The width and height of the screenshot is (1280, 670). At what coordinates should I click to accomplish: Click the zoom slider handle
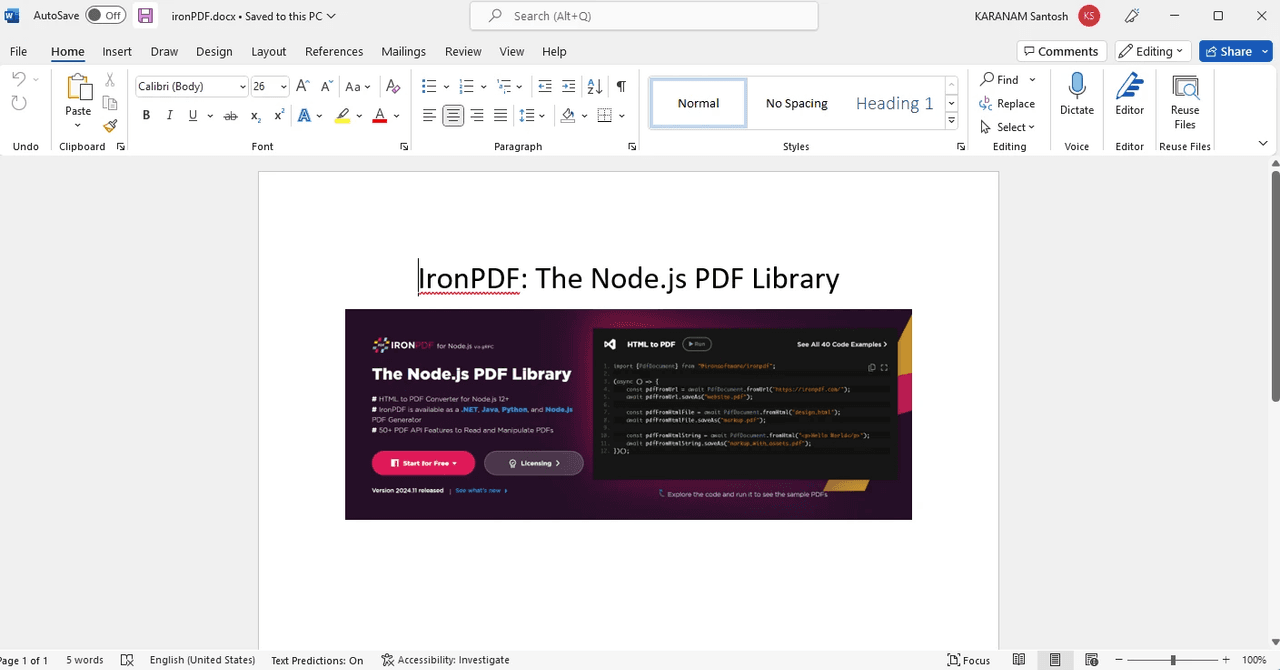pyautogui.click(x=1173, y=660)
